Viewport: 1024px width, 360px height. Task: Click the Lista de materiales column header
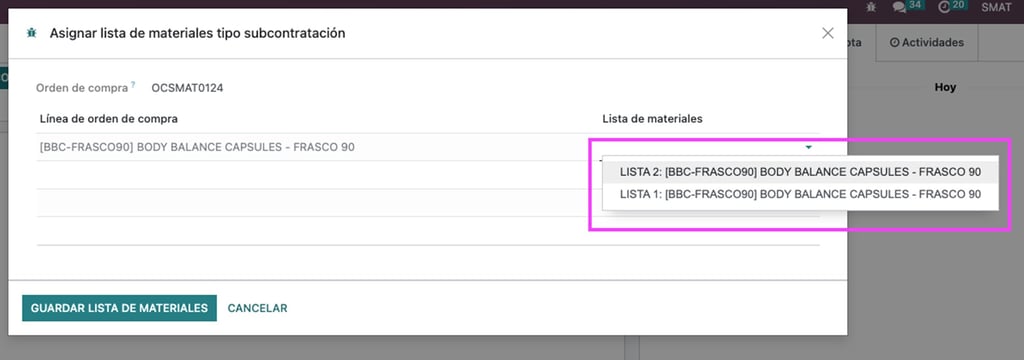pyautogui.click(x=652, y=119)
